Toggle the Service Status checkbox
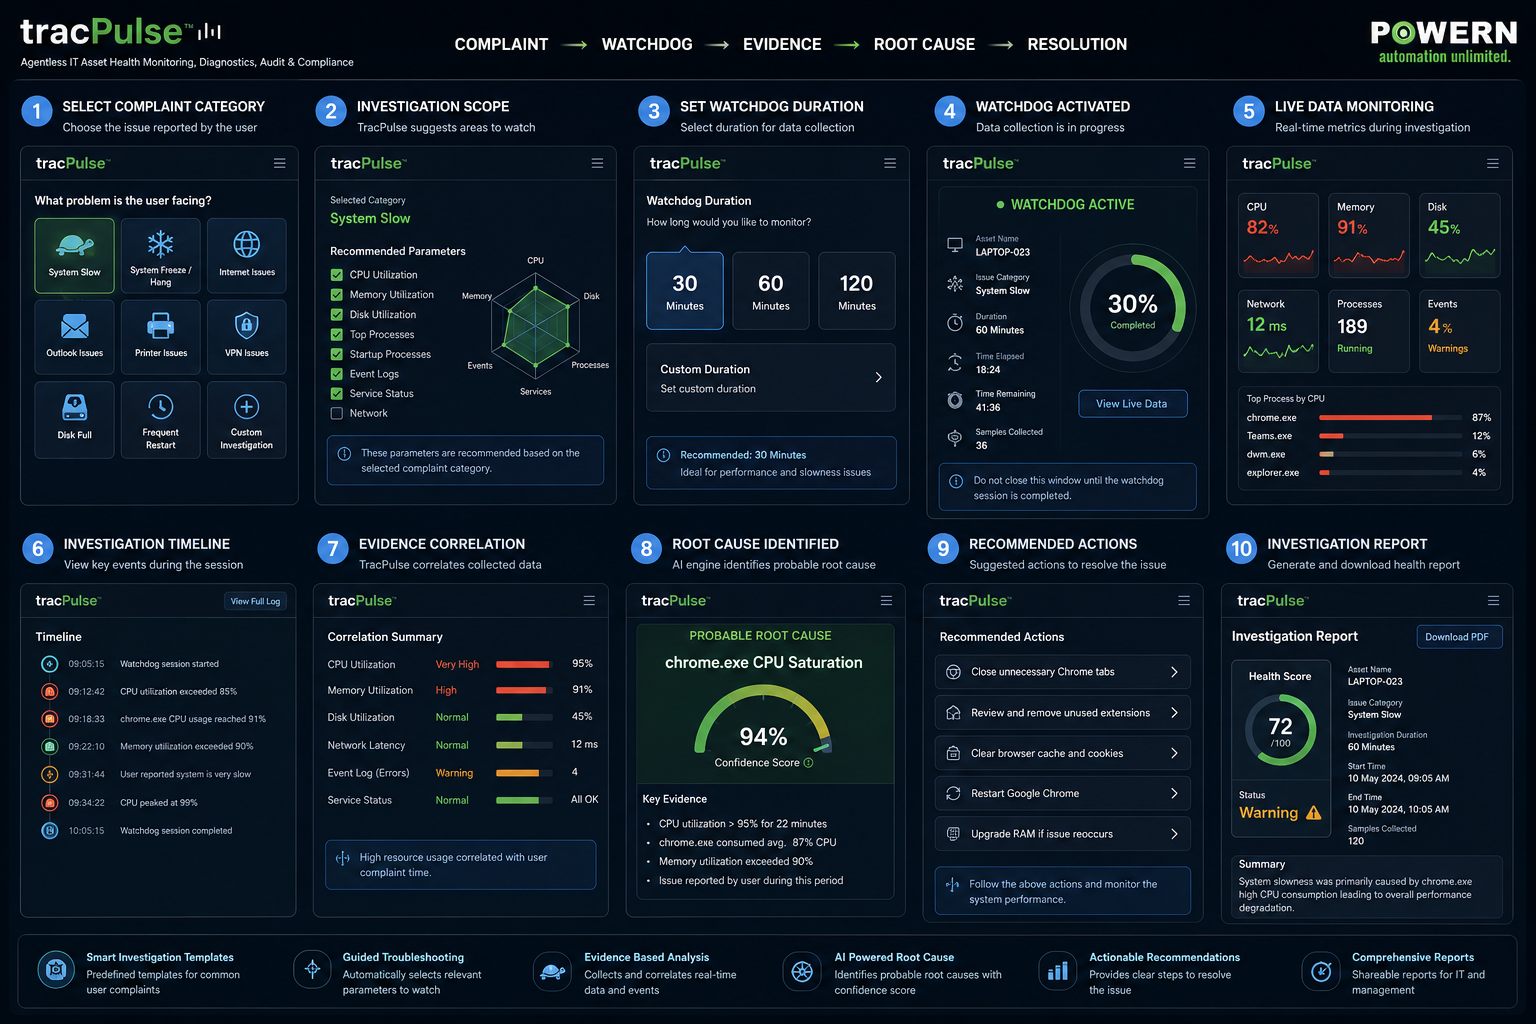 (337, 394)
